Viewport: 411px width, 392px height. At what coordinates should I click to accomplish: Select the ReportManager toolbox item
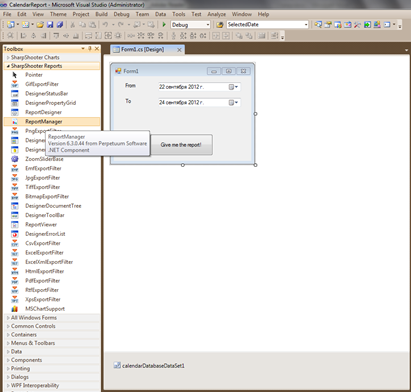[52, 121]
